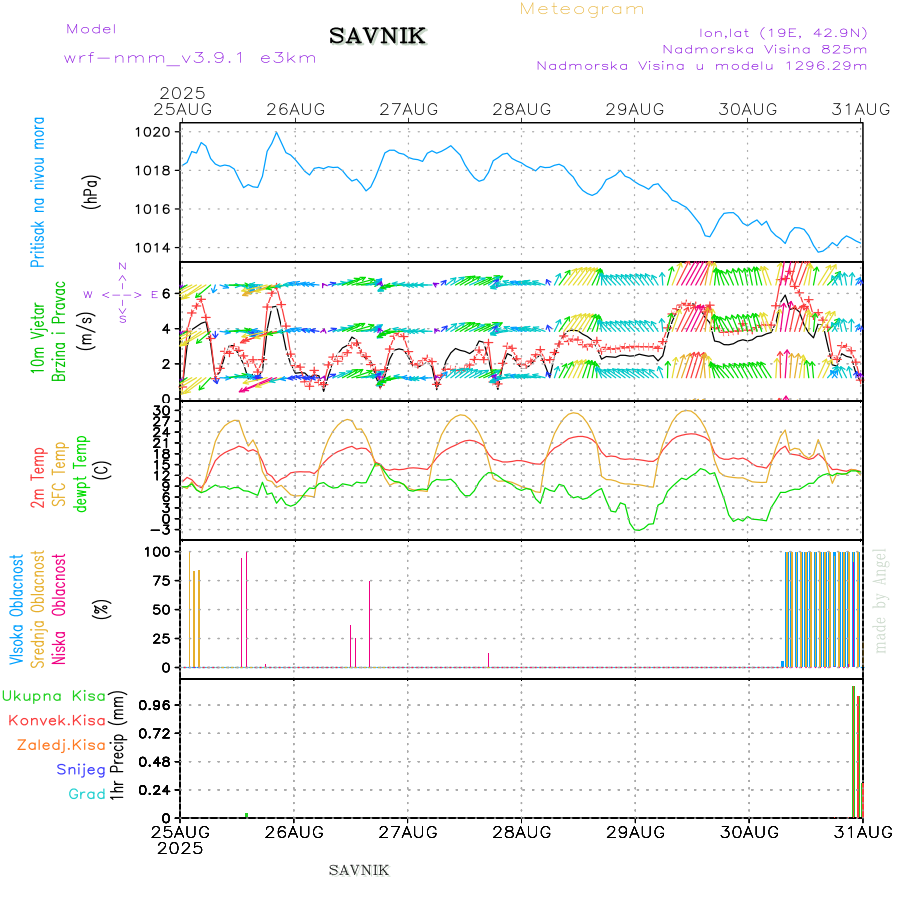Image resolution: width=900 pixels, height=900 pixels.
Task: Click the green dewpt Temp legend label
Action: click(82, 468)
